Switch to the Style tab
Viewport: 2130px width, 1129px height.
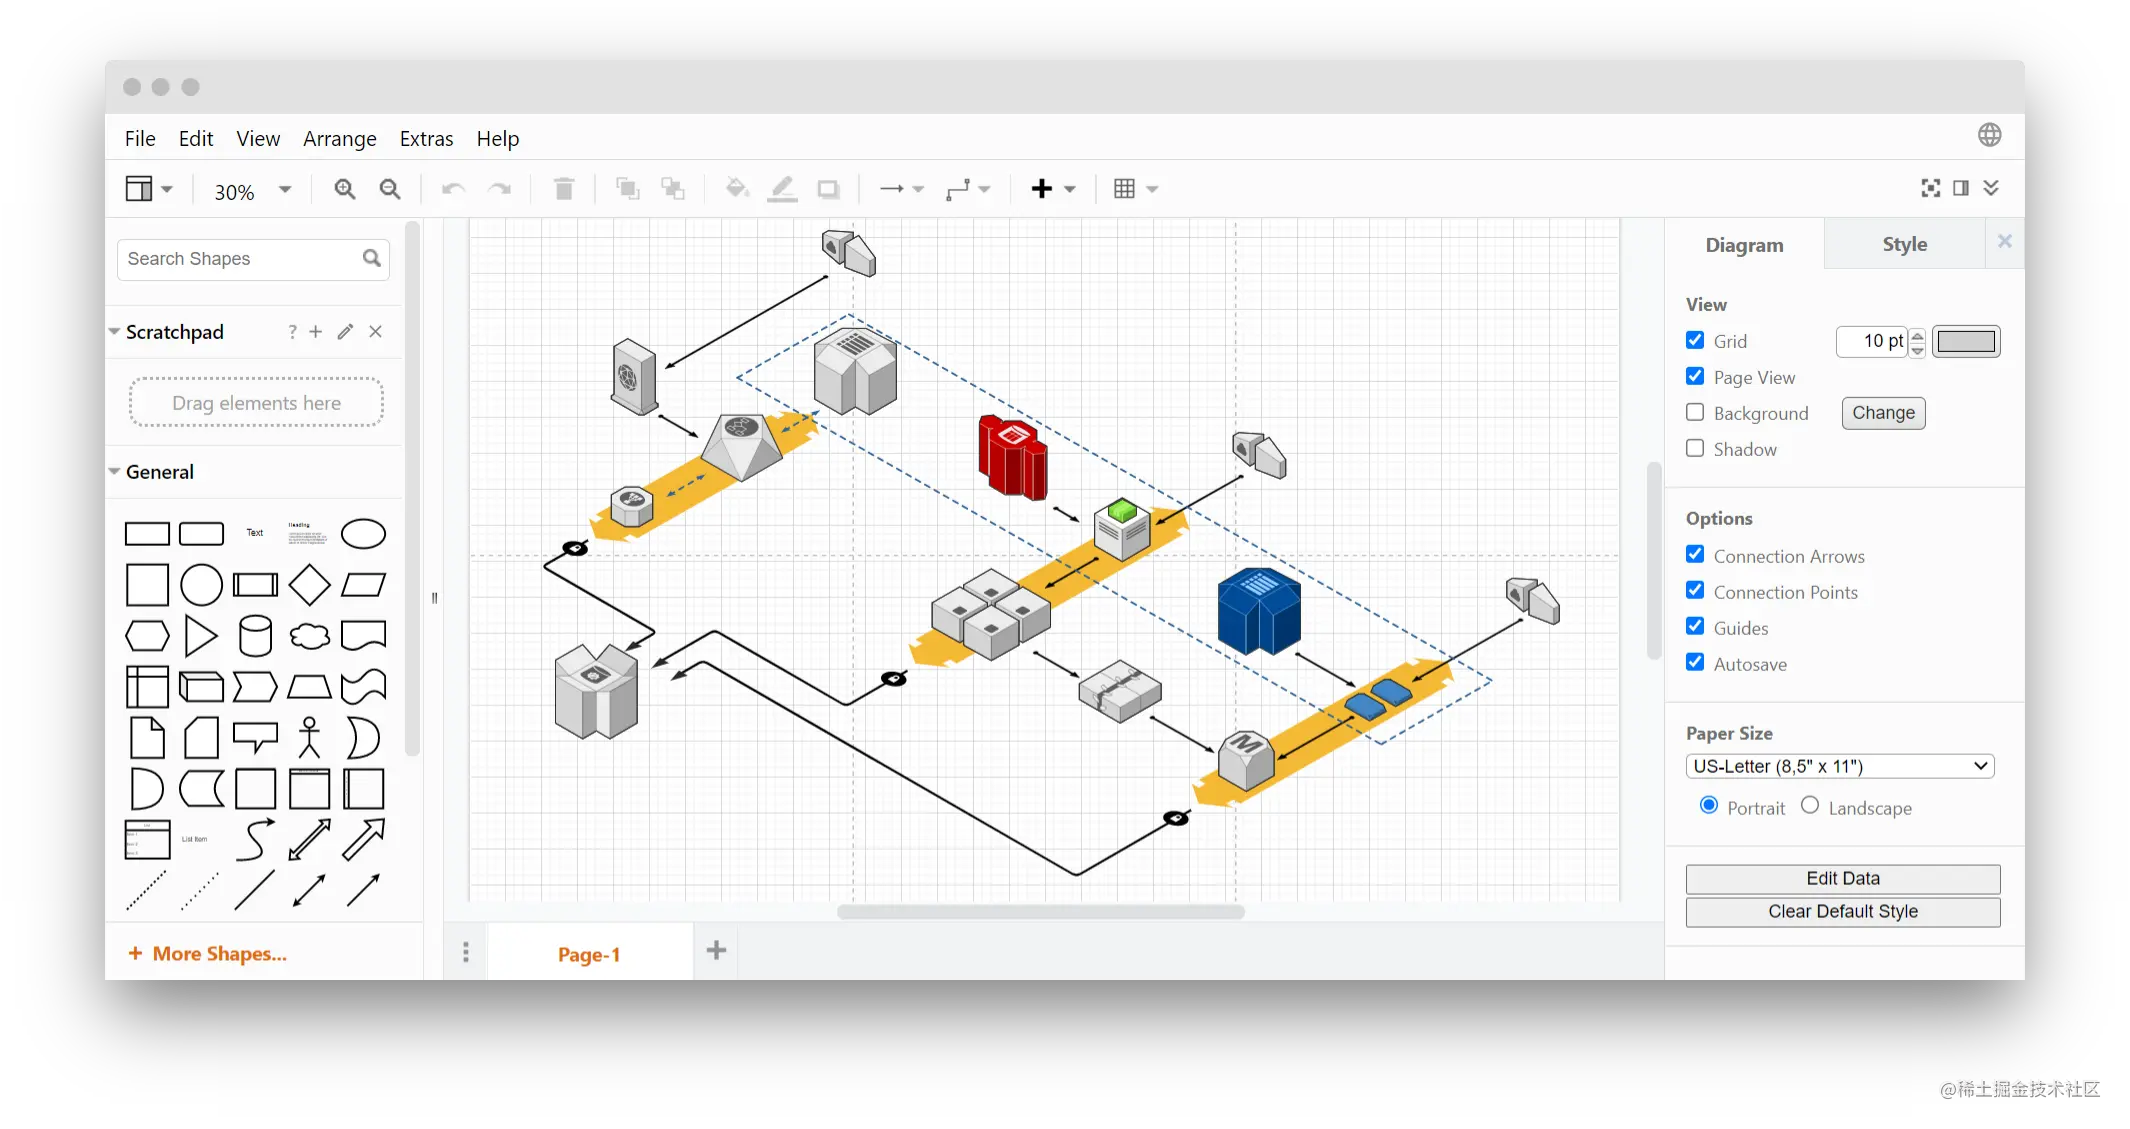click(x=1904, y=244)
